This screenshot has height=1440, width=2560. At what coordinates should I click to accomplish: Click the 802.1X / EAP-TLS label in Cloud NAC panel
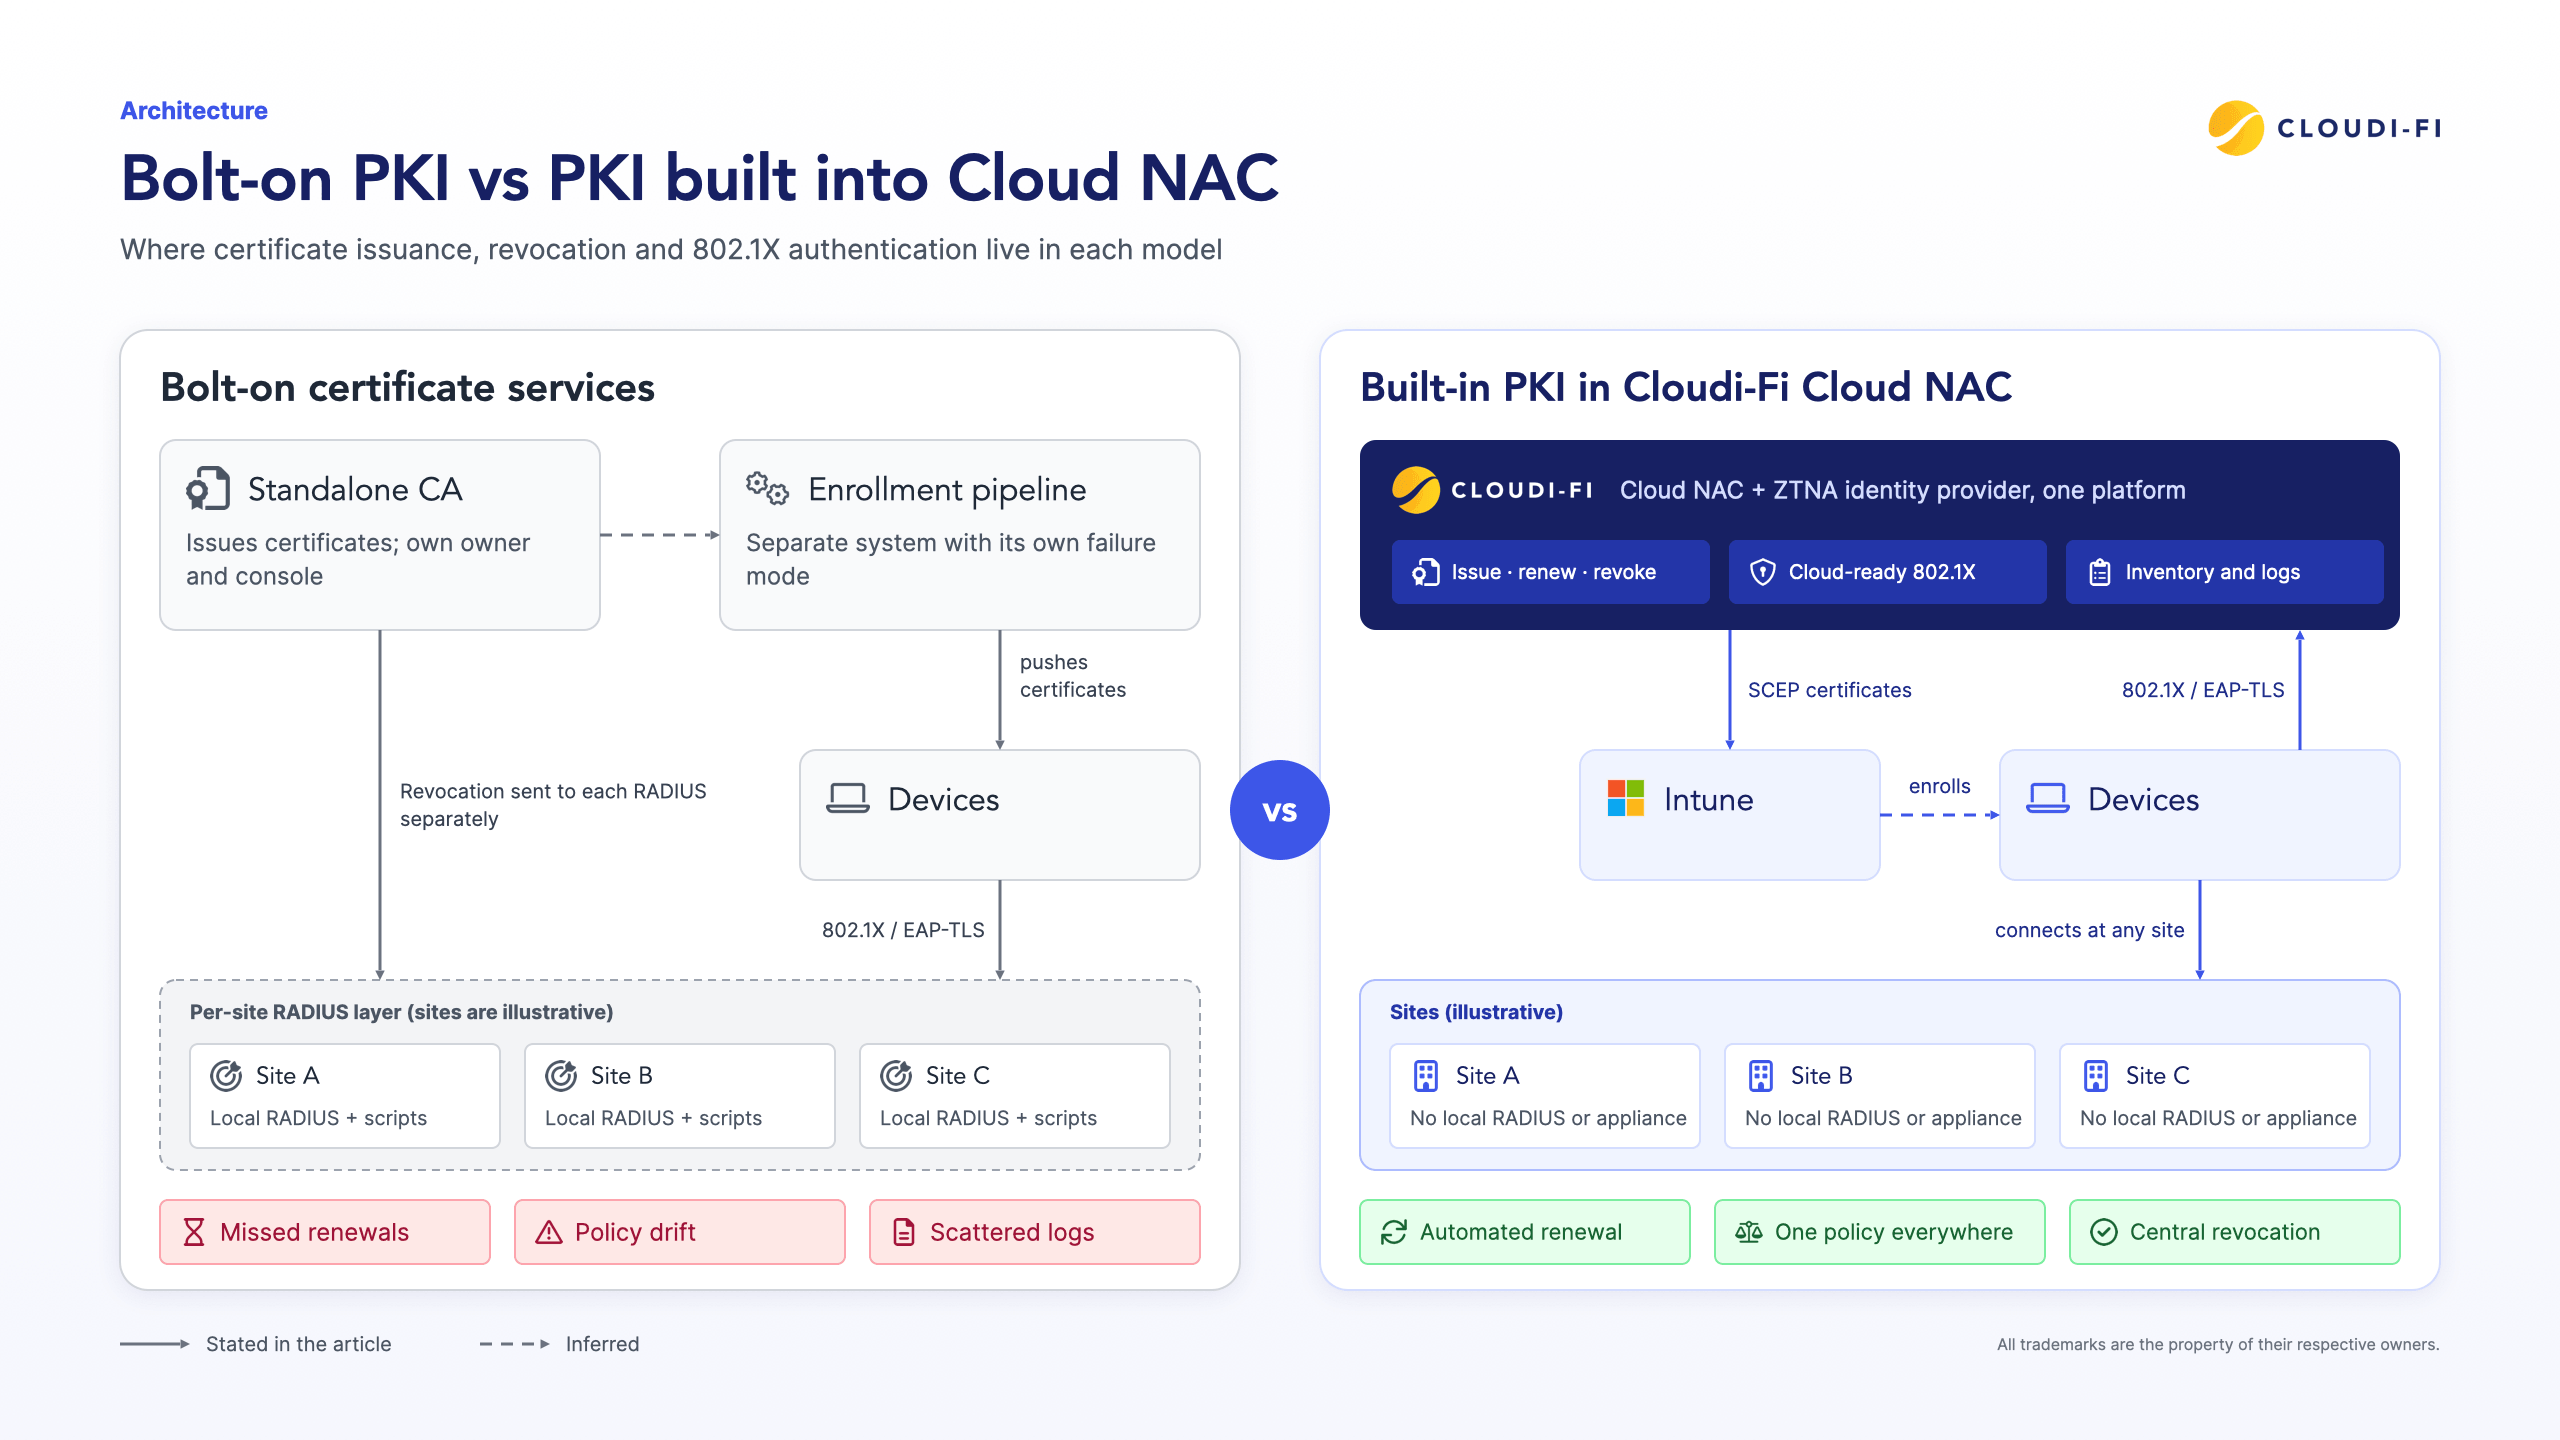pyautogui.click(x=2203, y=690)
